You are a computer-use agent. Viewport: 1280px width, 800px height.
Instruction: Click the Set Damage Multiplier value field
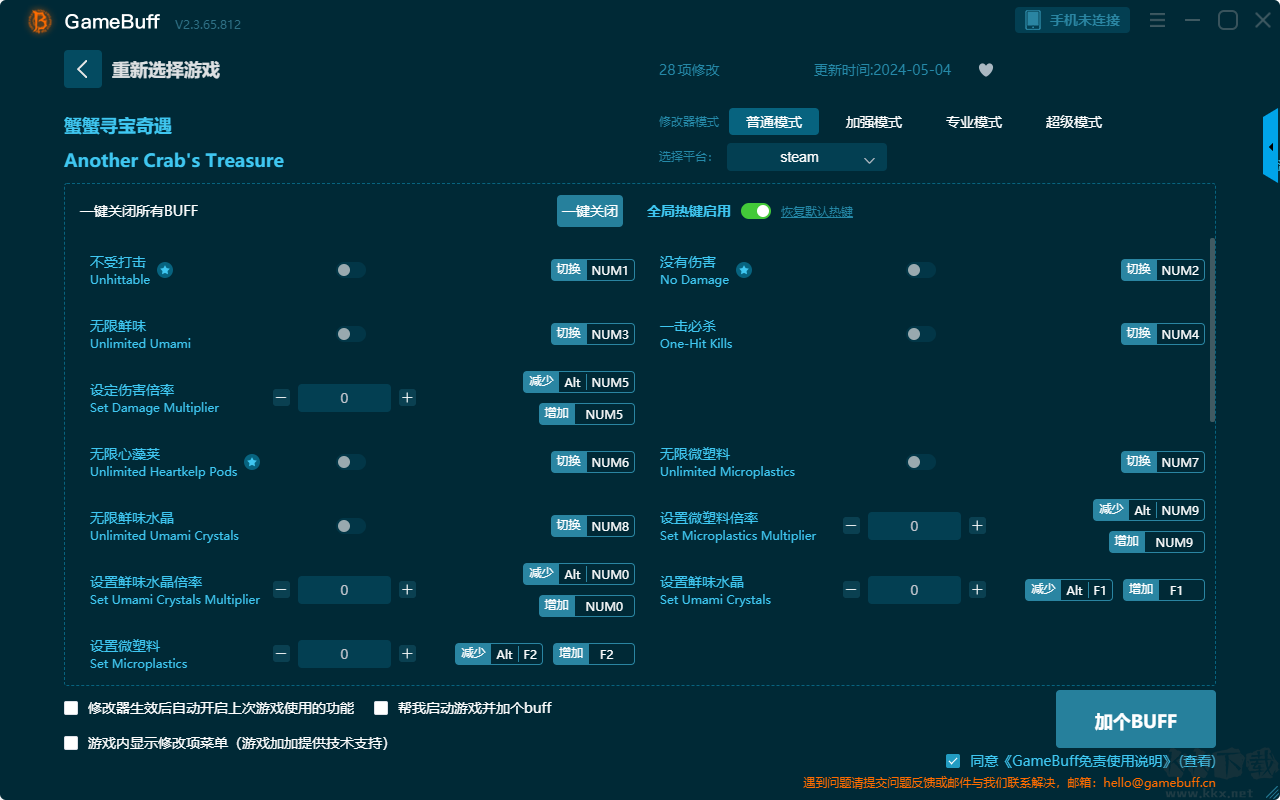click(x=344, y=398)
